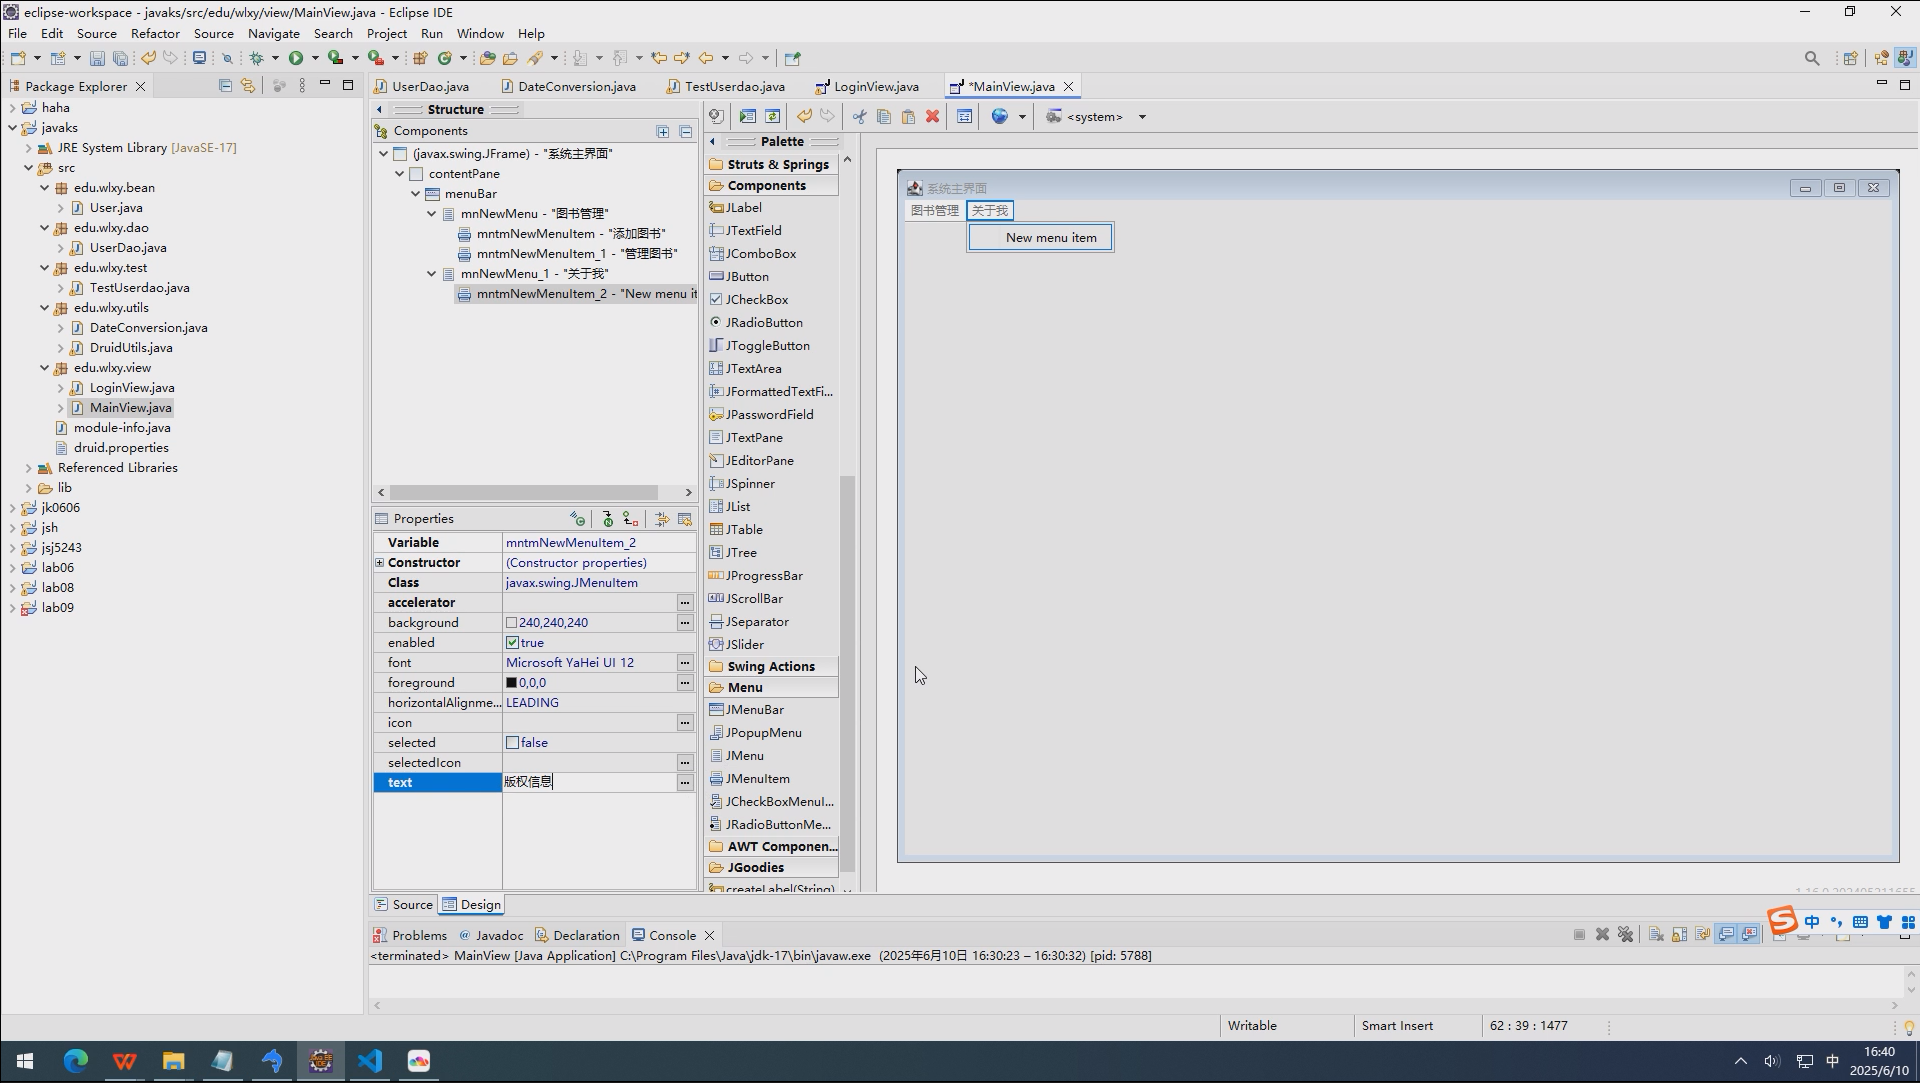Viewport: 1920px width, 1083px height.
Task: Toggle the enabled property checkbox
Action: (x=513, y=643)
